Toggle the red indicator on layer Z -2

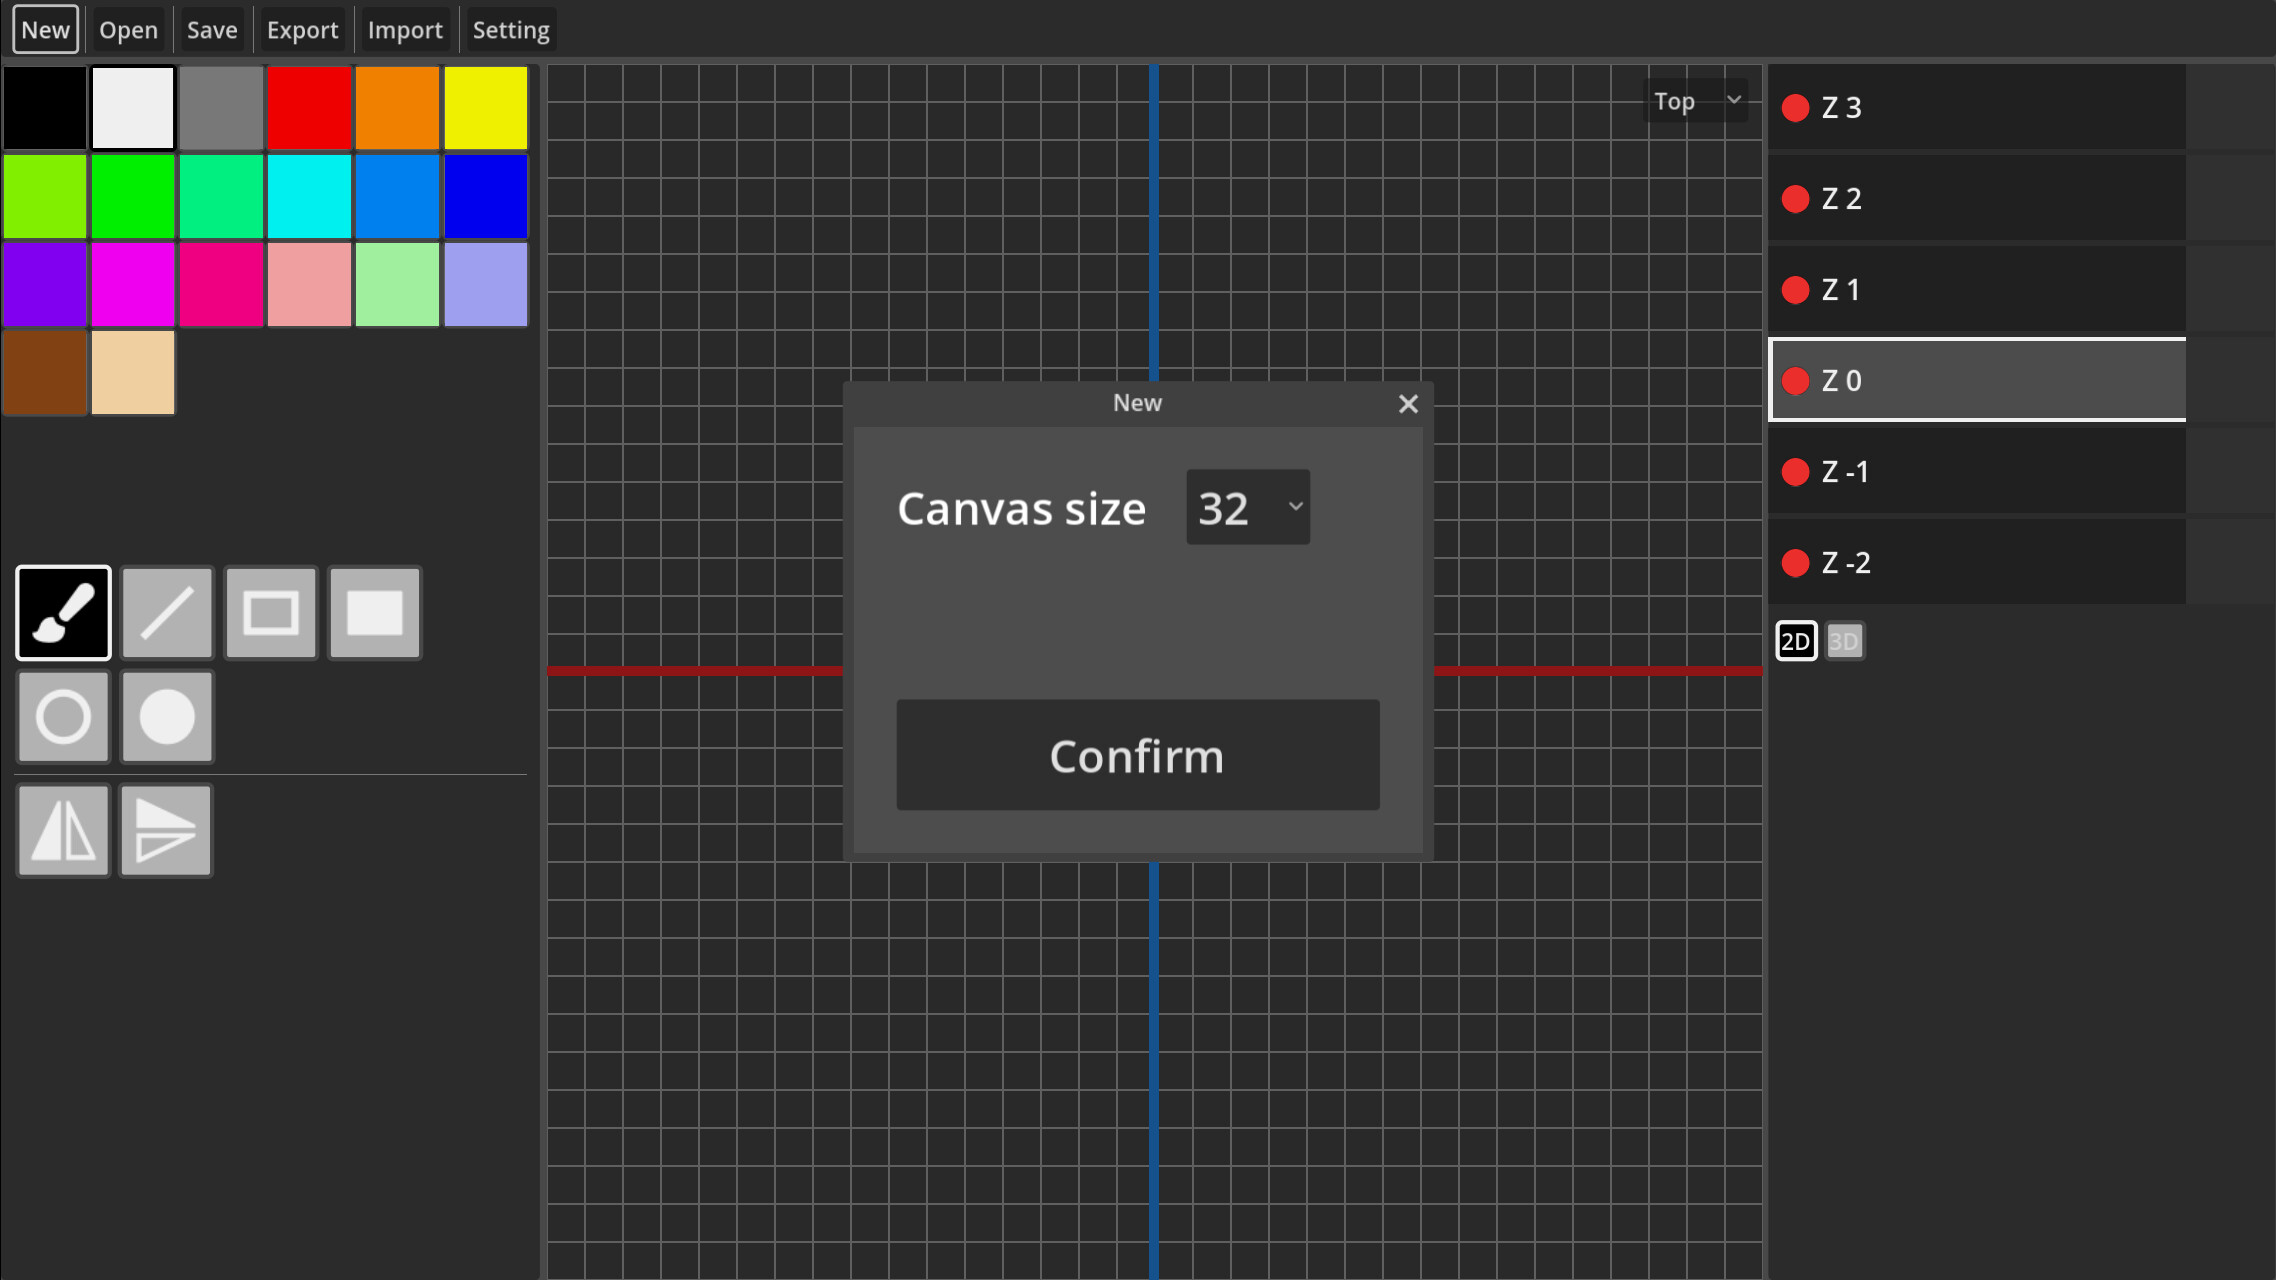1796,562
